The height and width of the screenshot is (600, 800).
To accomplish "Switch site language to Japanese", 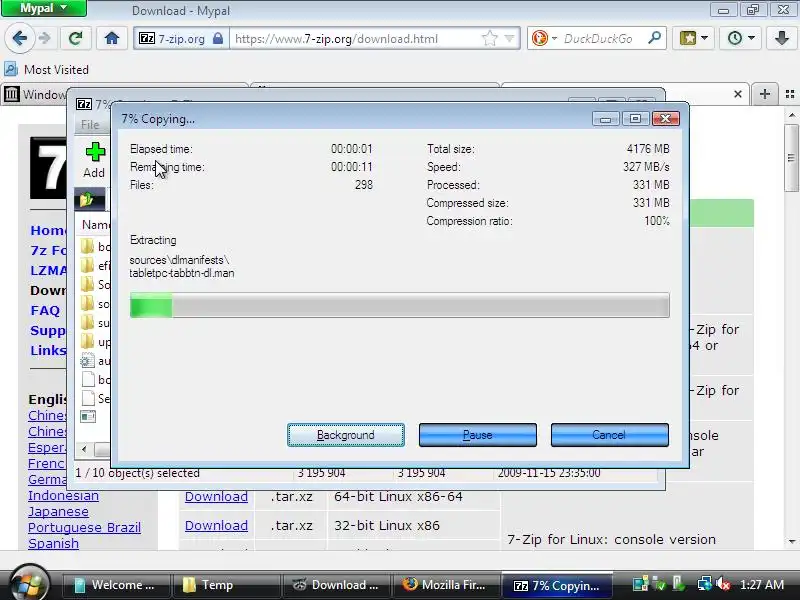I will pyautogui.click(x=58, y=511).
